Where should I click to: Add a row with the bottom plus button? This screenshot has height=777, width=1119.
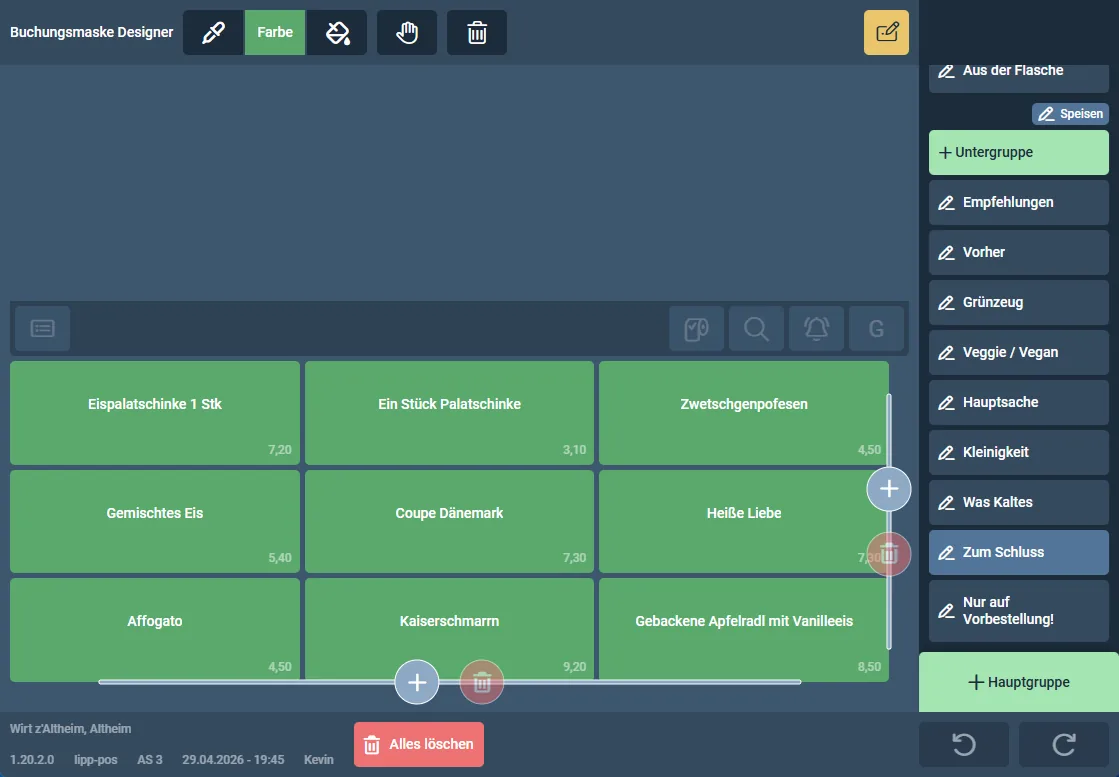(x=417, y=682)
